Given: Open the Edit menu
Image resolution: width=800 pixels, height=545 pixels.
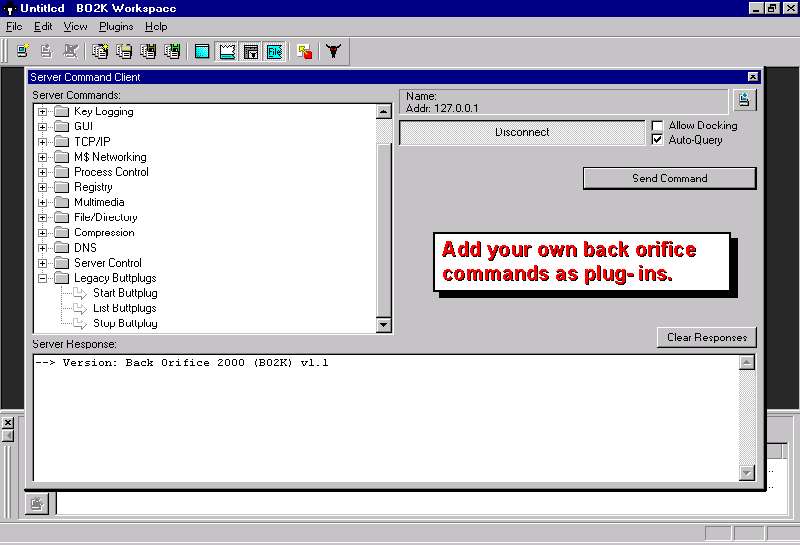Looking at the screenshot, I should pyautogui.click(x=43, y=27).
